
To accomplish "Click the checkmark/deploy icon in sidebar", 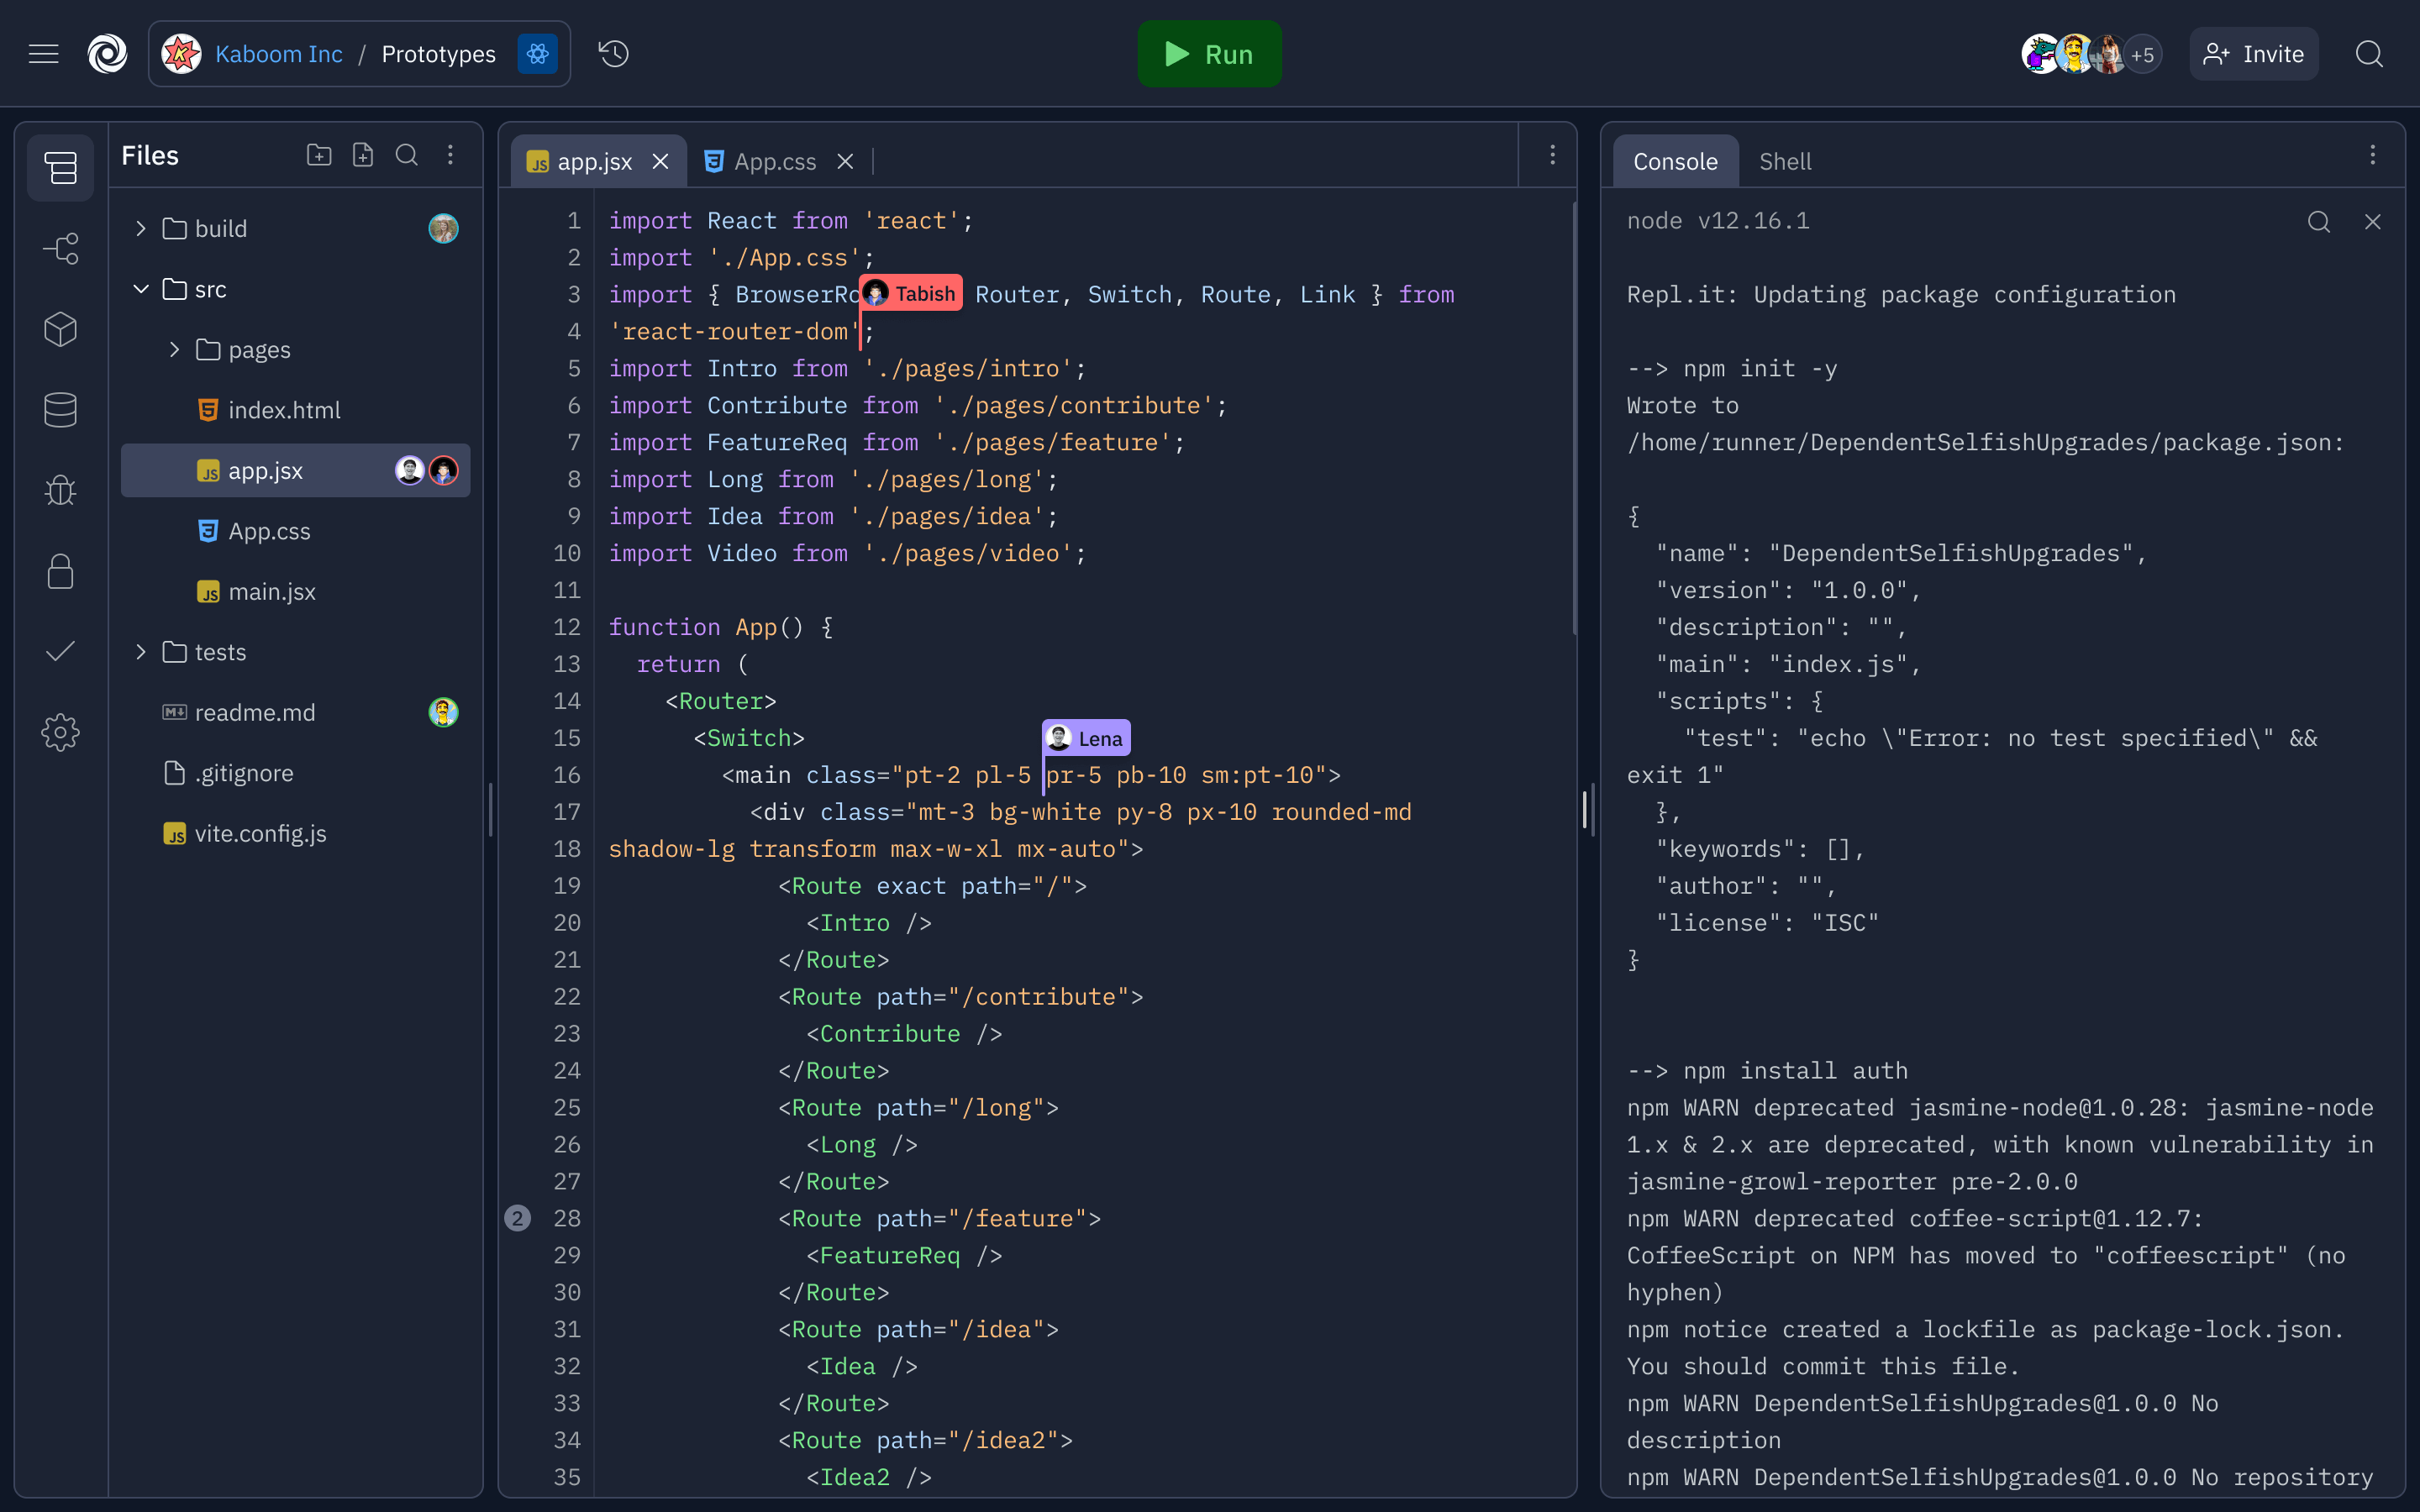I will (x=59, y=654).
